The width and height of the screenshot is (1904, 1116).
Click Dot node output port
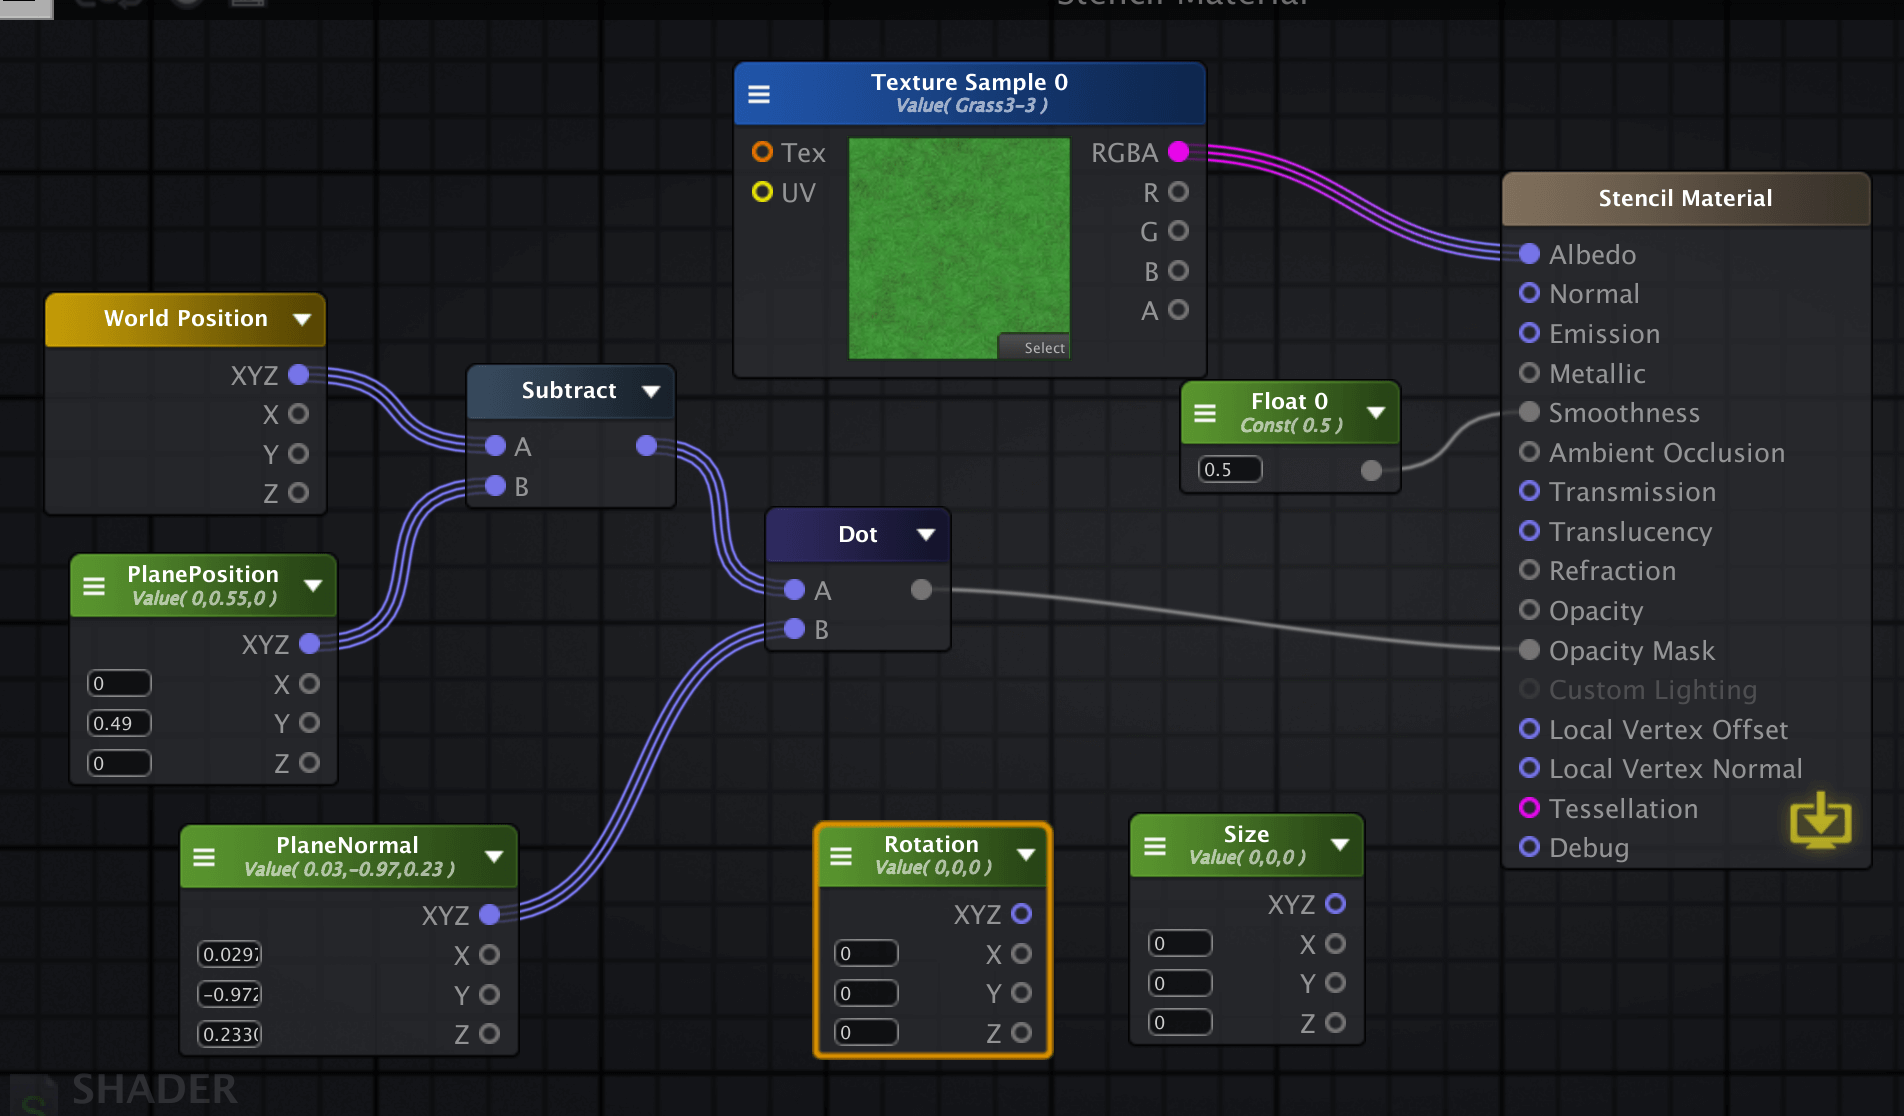(921, 590)
